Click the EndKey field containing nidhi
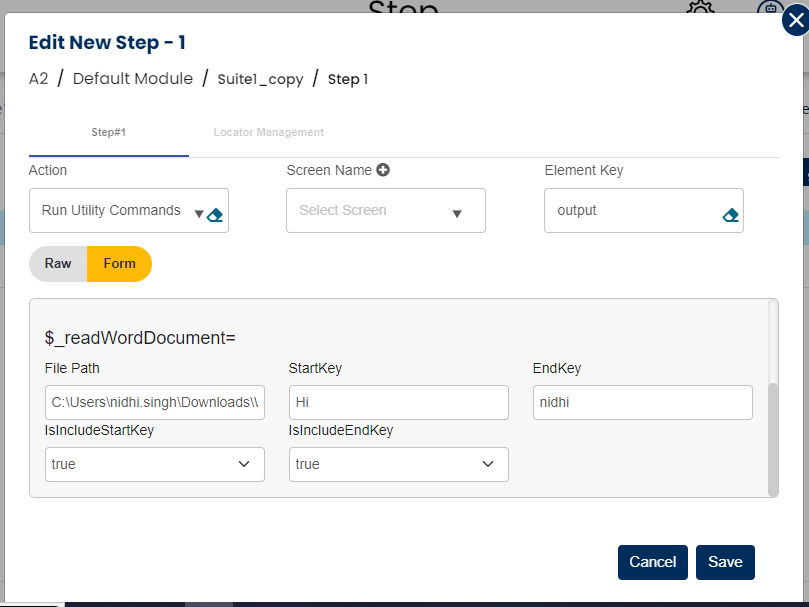The height and width of the screenshot is (607, 809). point(642,402)
